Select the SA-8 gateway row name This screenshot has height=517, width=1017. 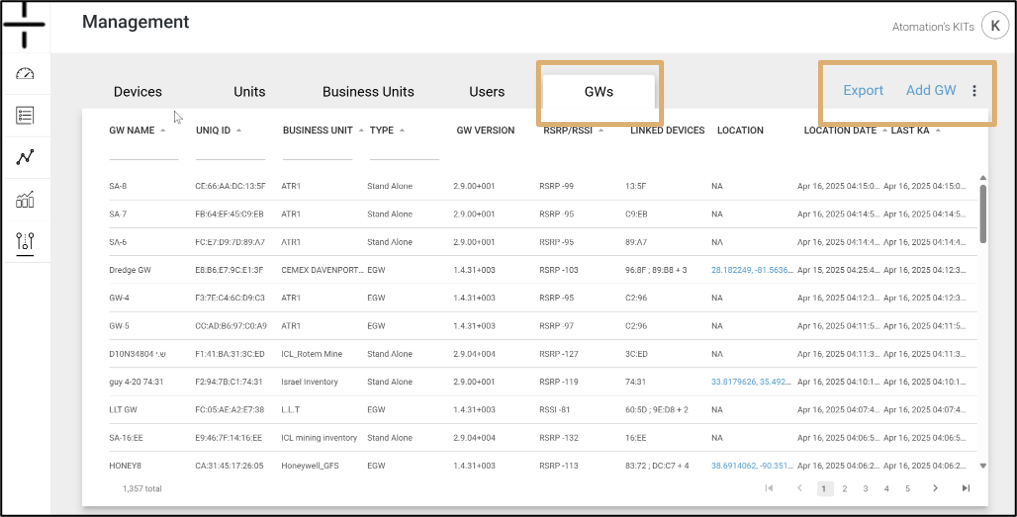118,186
